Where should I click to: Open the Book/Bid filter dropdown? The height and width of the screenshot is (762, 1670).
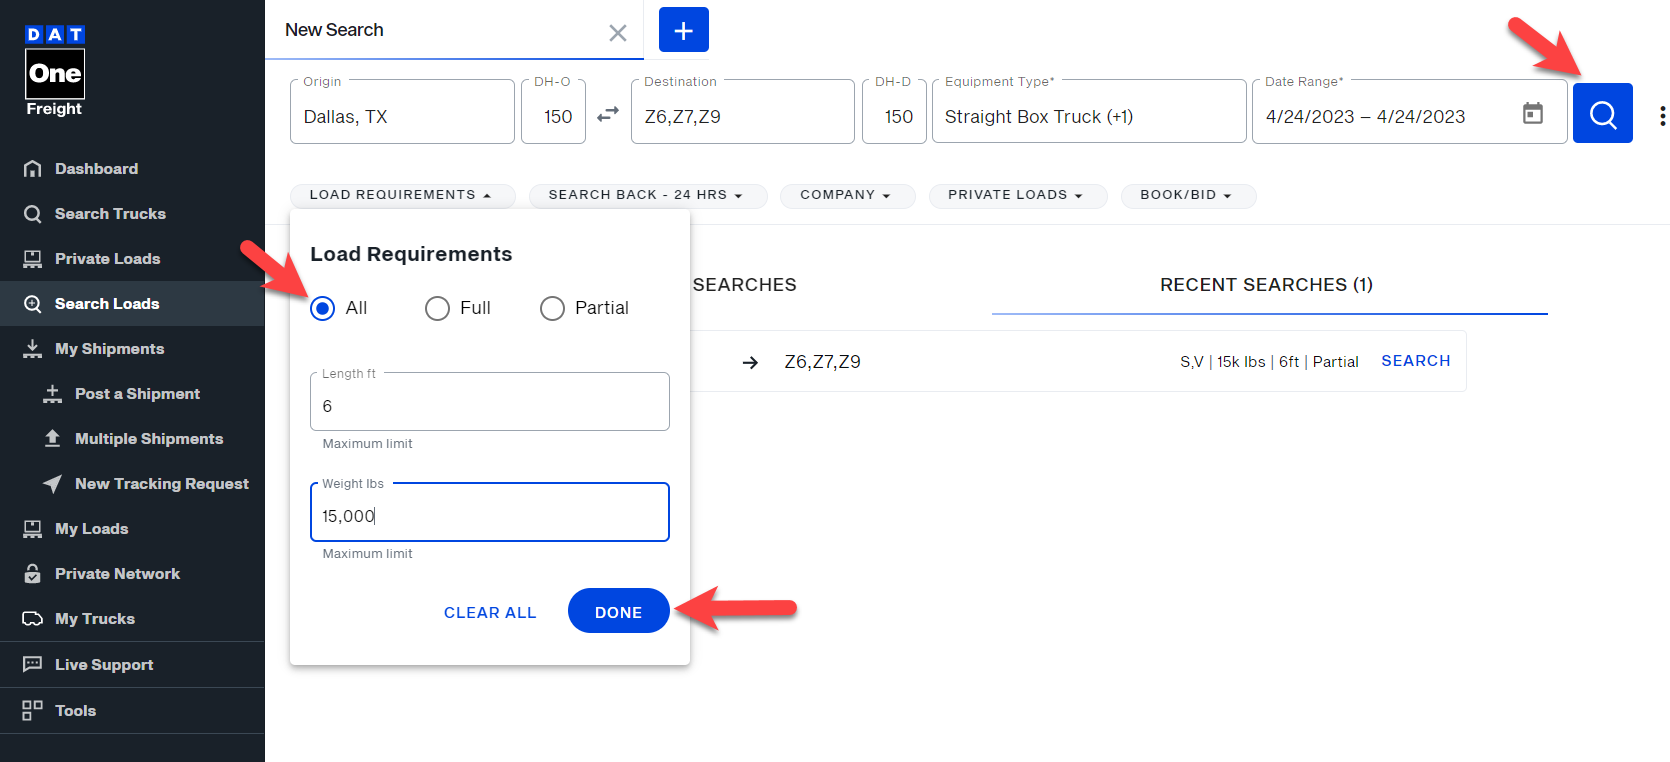pos(1188,195)
